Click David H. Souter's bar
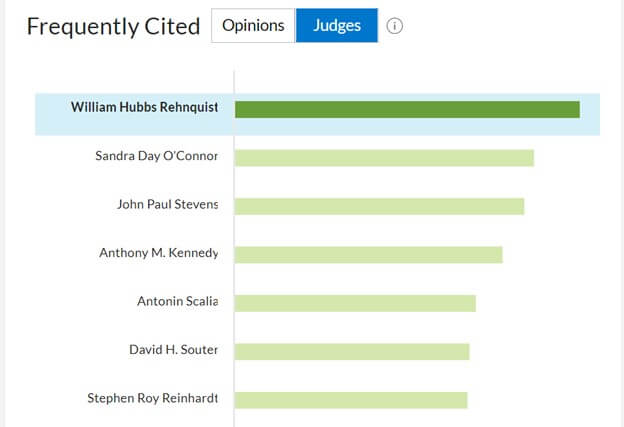 click(352, 351)
